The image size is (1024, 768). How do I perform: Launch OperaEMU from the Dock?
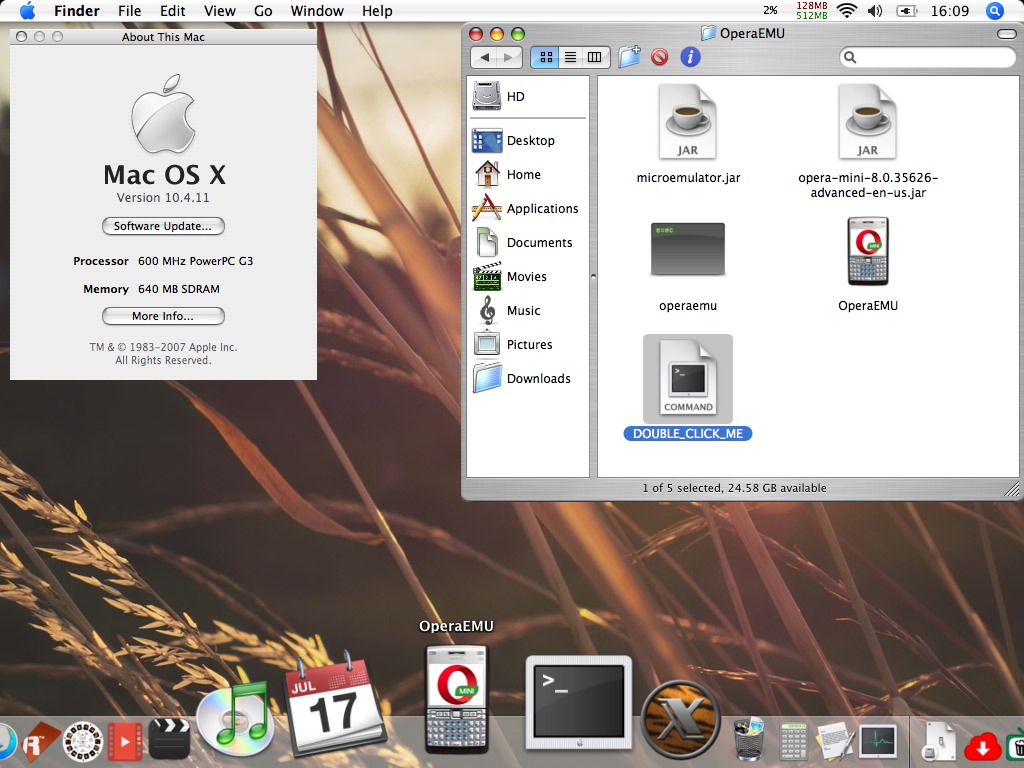[456, 699]
